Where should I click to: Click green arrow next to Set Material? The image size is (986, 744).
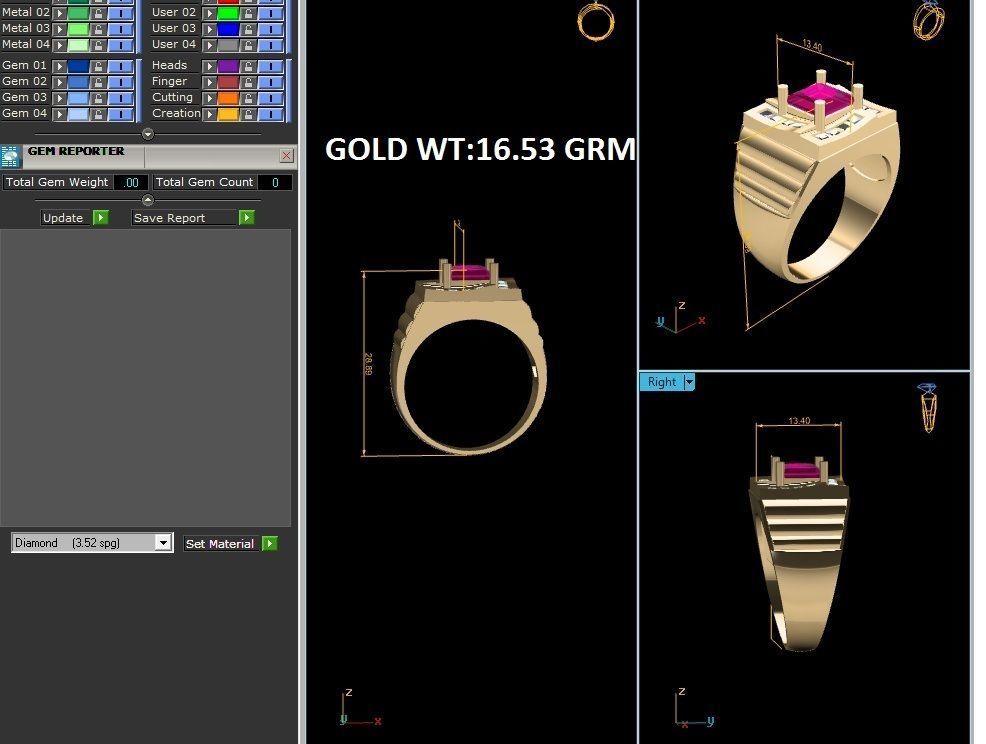click(x=270, y=543)
